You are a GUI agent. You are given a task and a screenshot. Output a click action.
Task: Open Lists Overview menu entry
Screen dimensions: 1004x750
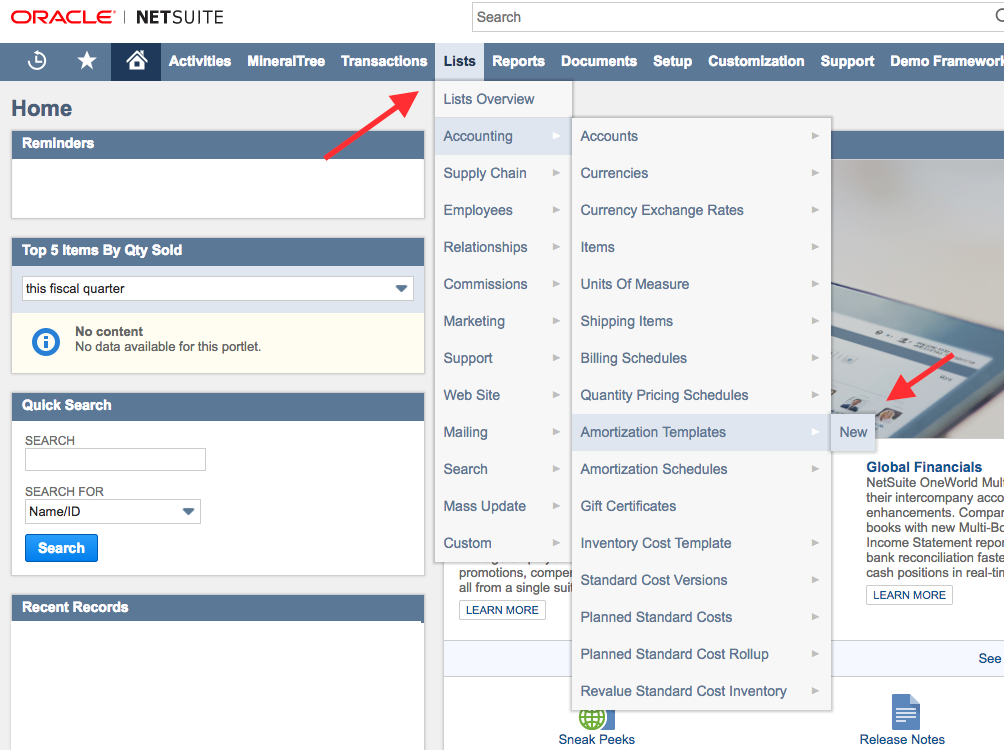point(489,99)
